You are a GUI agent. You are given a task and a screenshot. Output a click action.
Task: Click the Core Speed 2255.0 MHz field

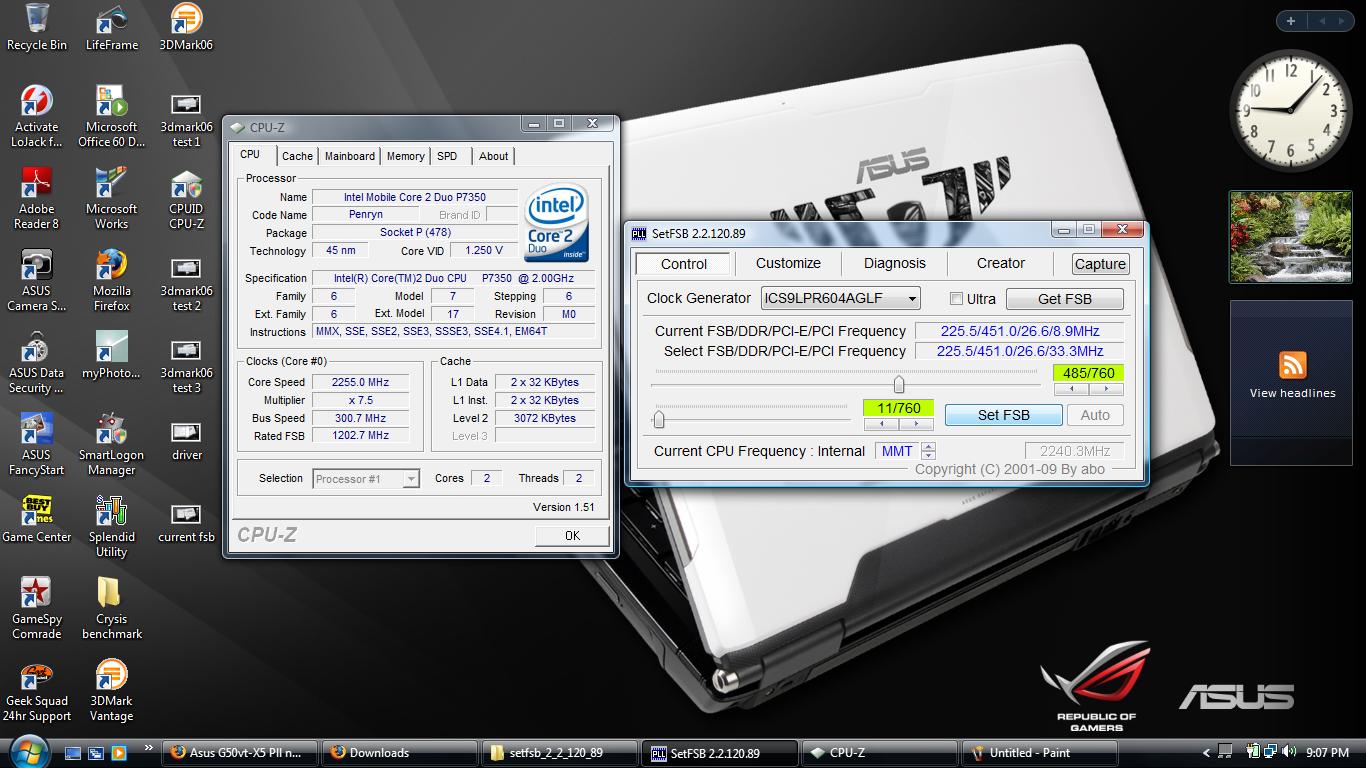pyautogui.click(x=361, y=382)
